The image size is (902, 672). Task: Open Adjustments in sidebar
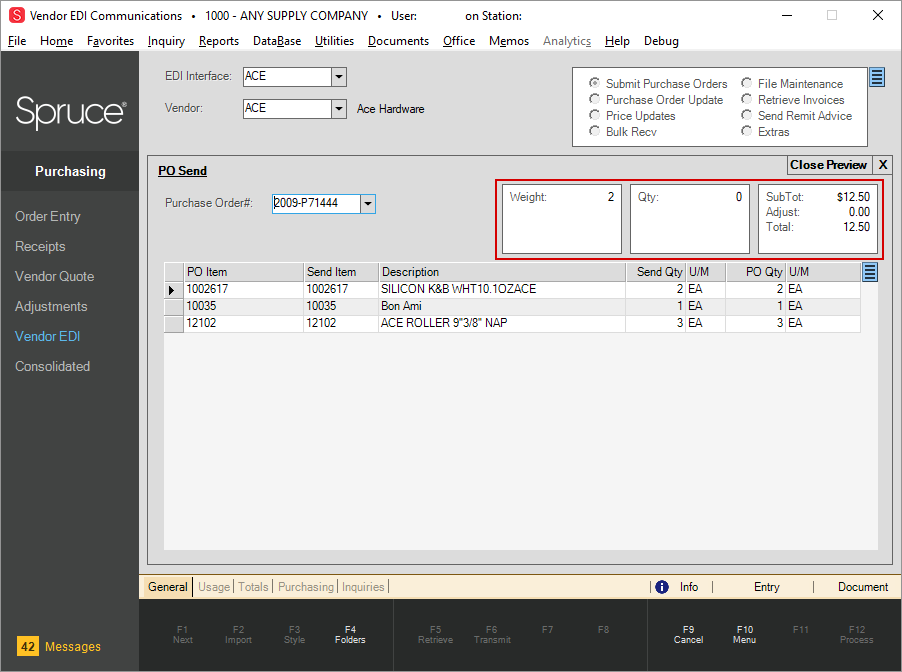51,306
